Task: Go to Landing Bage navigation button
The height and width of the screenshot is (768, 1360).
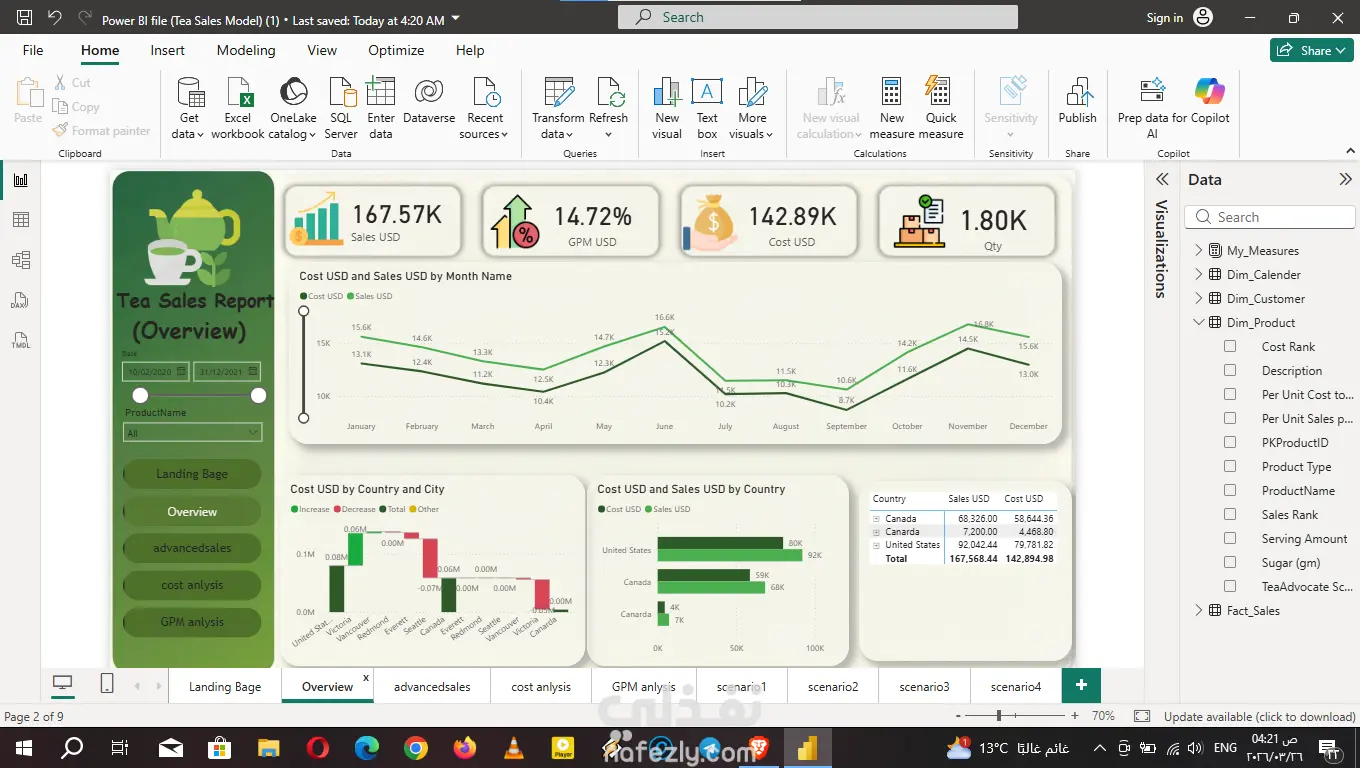Action: [x=192, y=474]
